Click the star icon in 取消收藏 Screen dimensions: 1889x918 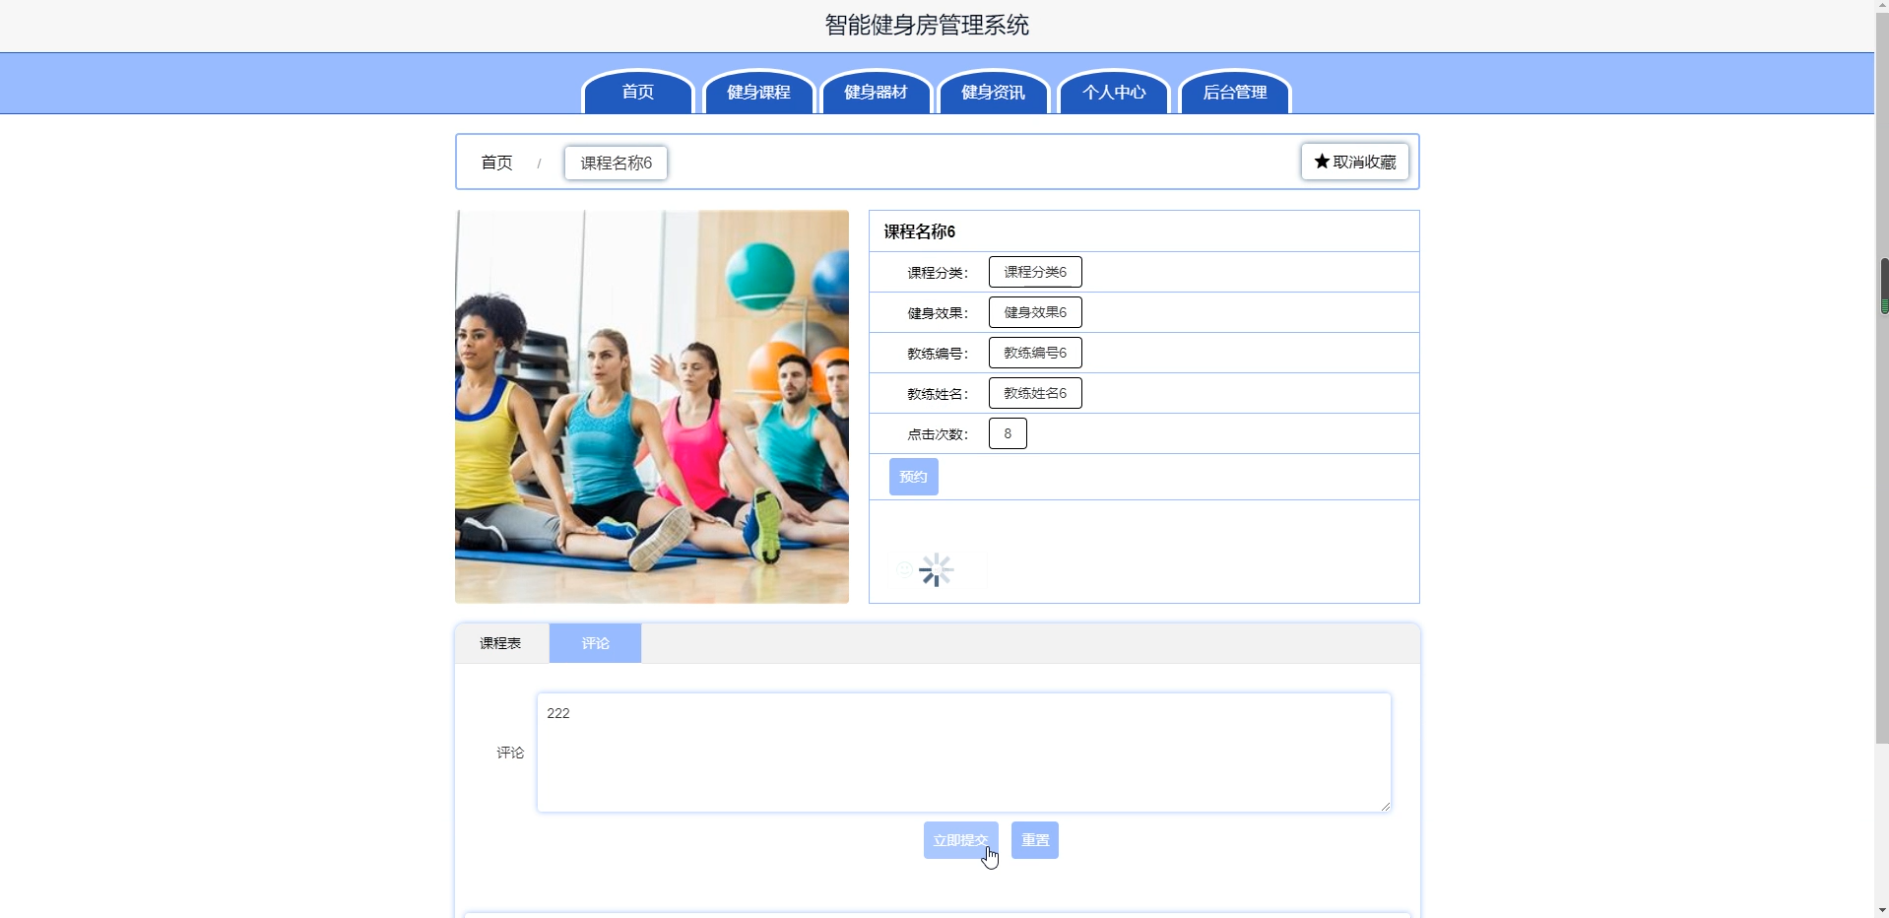pos(1321,161)
